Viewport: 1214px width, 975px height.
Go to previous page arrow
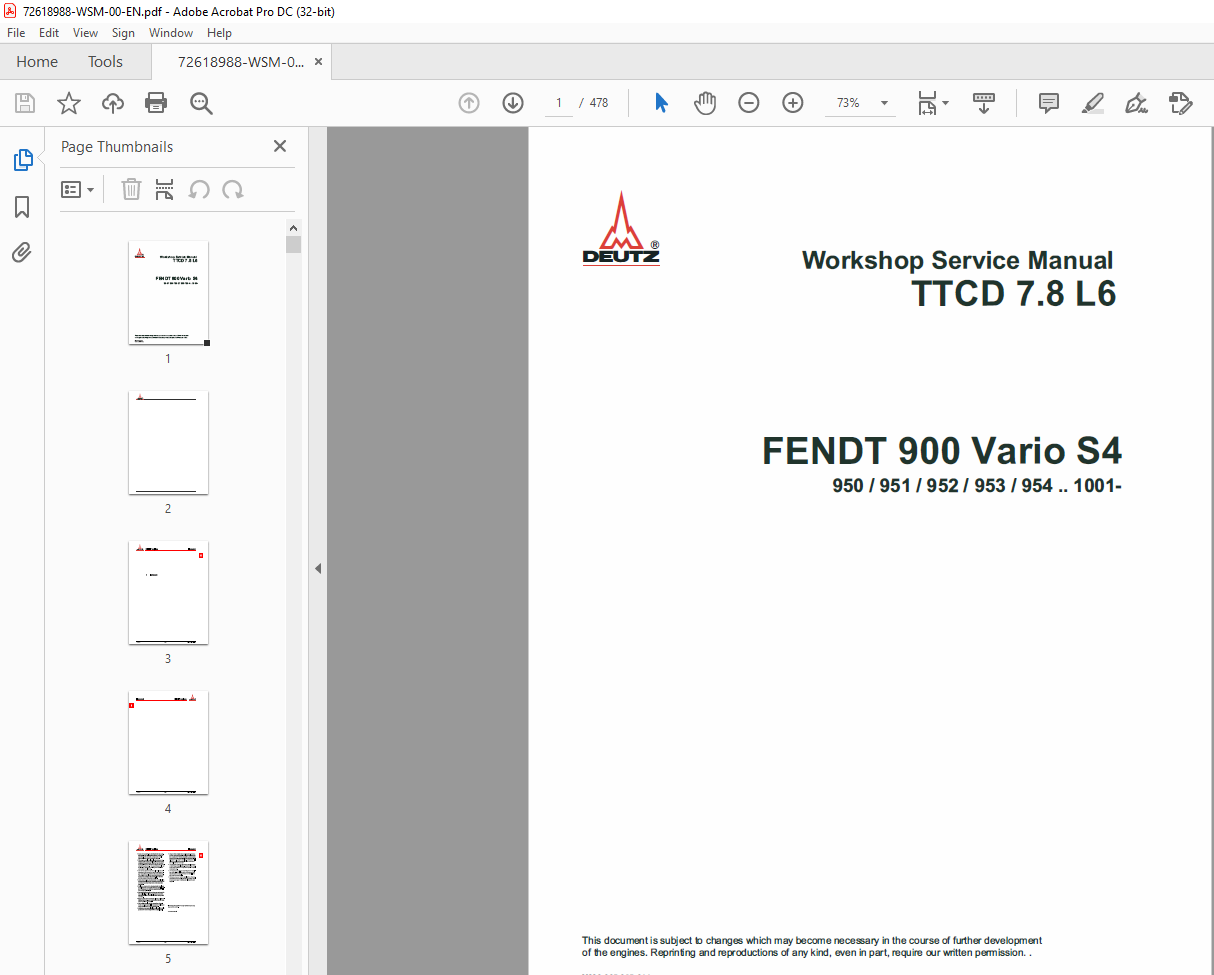[x=469, y=103]
